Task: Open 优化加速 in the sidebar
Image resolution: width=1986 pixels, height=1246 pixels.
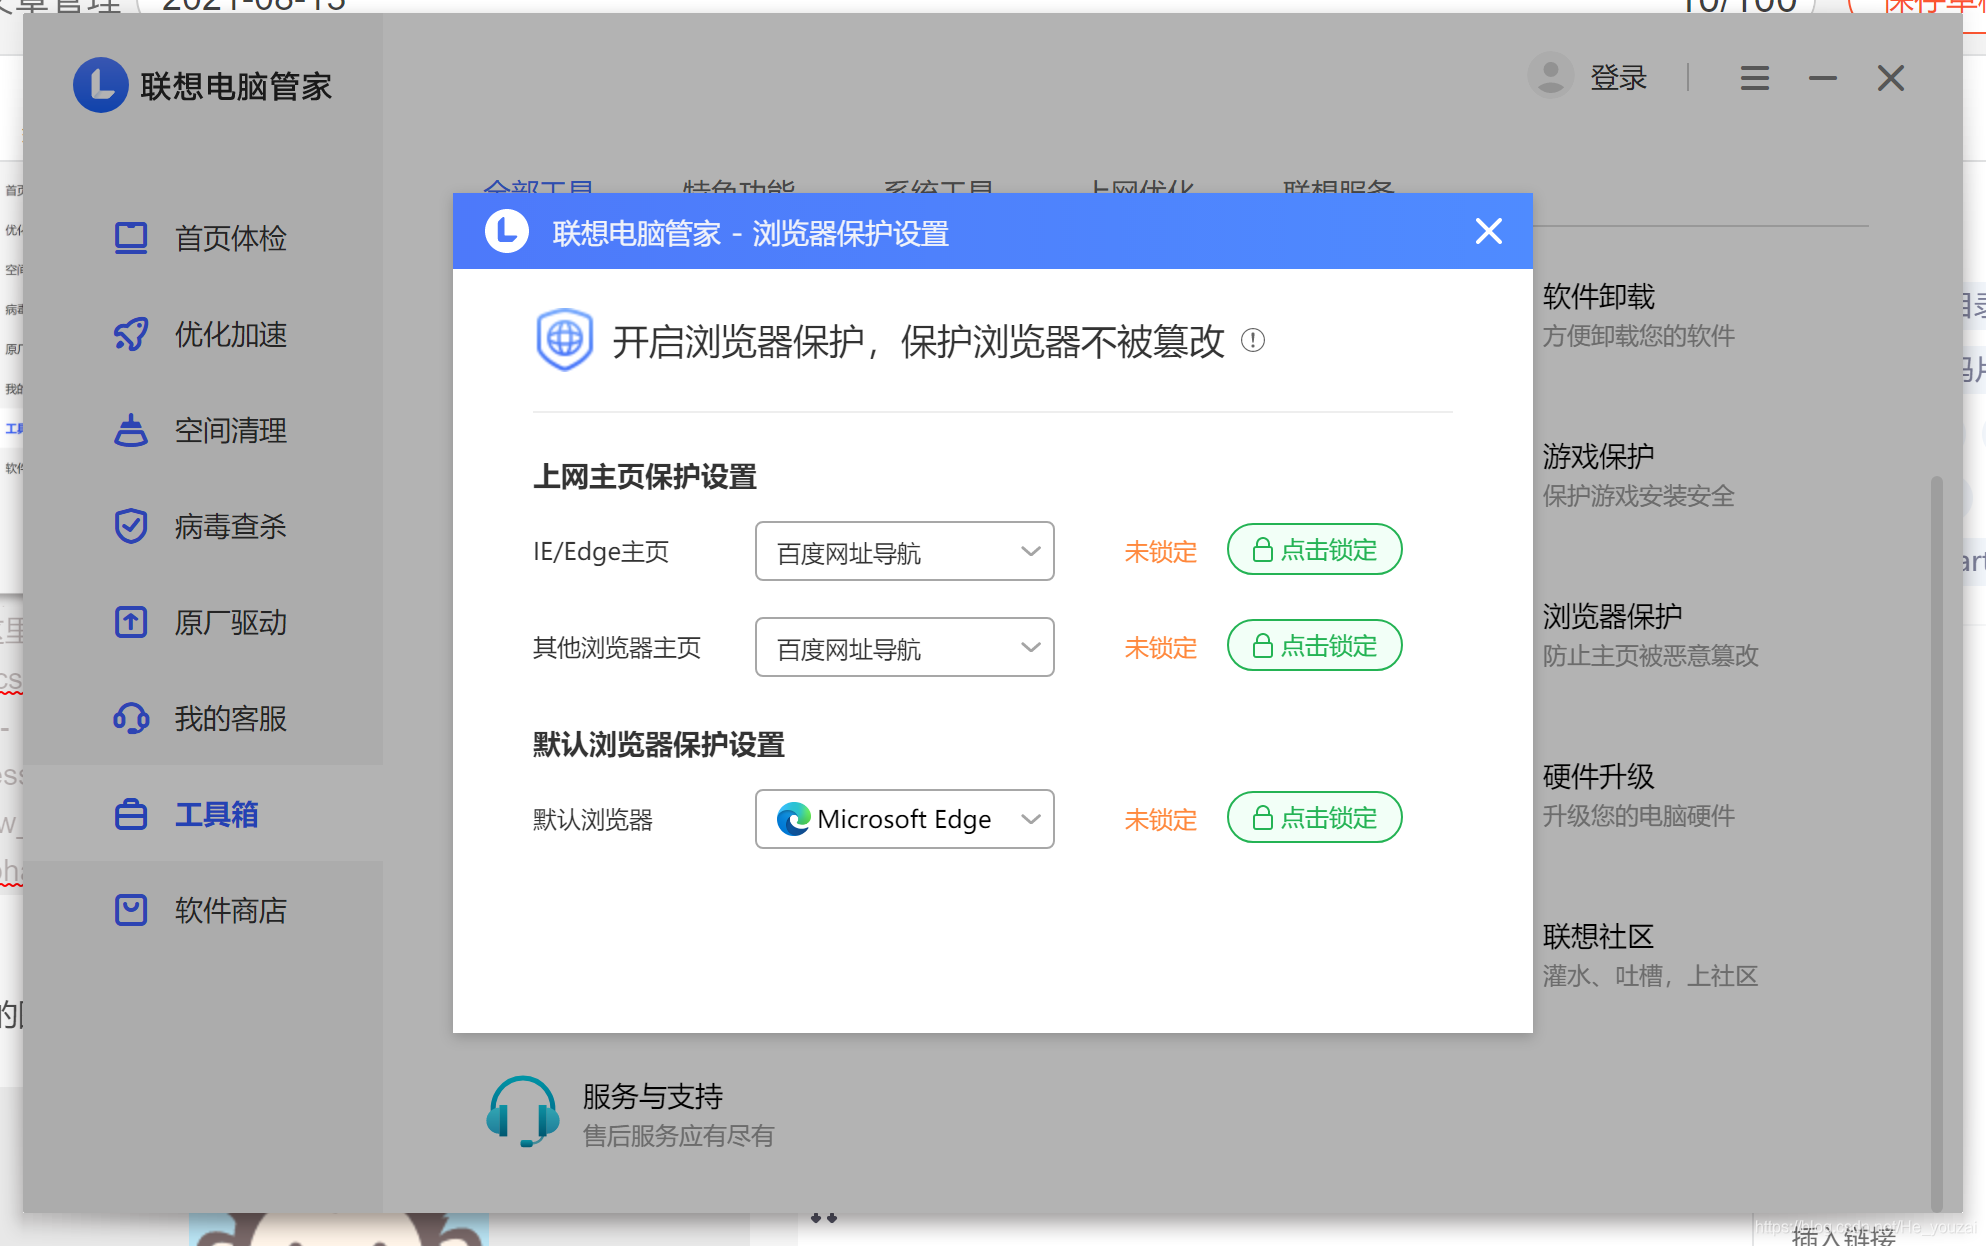Action: coord(202,334)
